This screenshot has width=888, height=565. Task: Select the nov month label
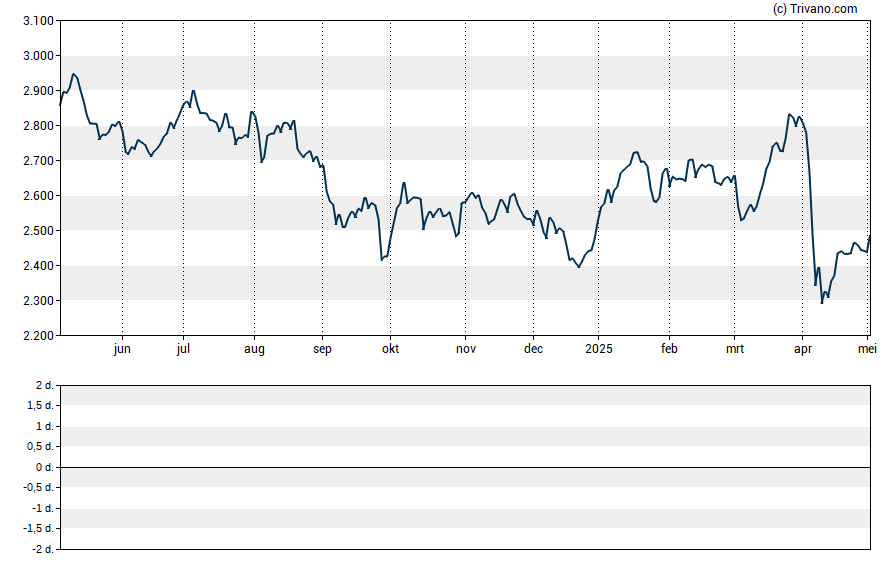(466, 349)
